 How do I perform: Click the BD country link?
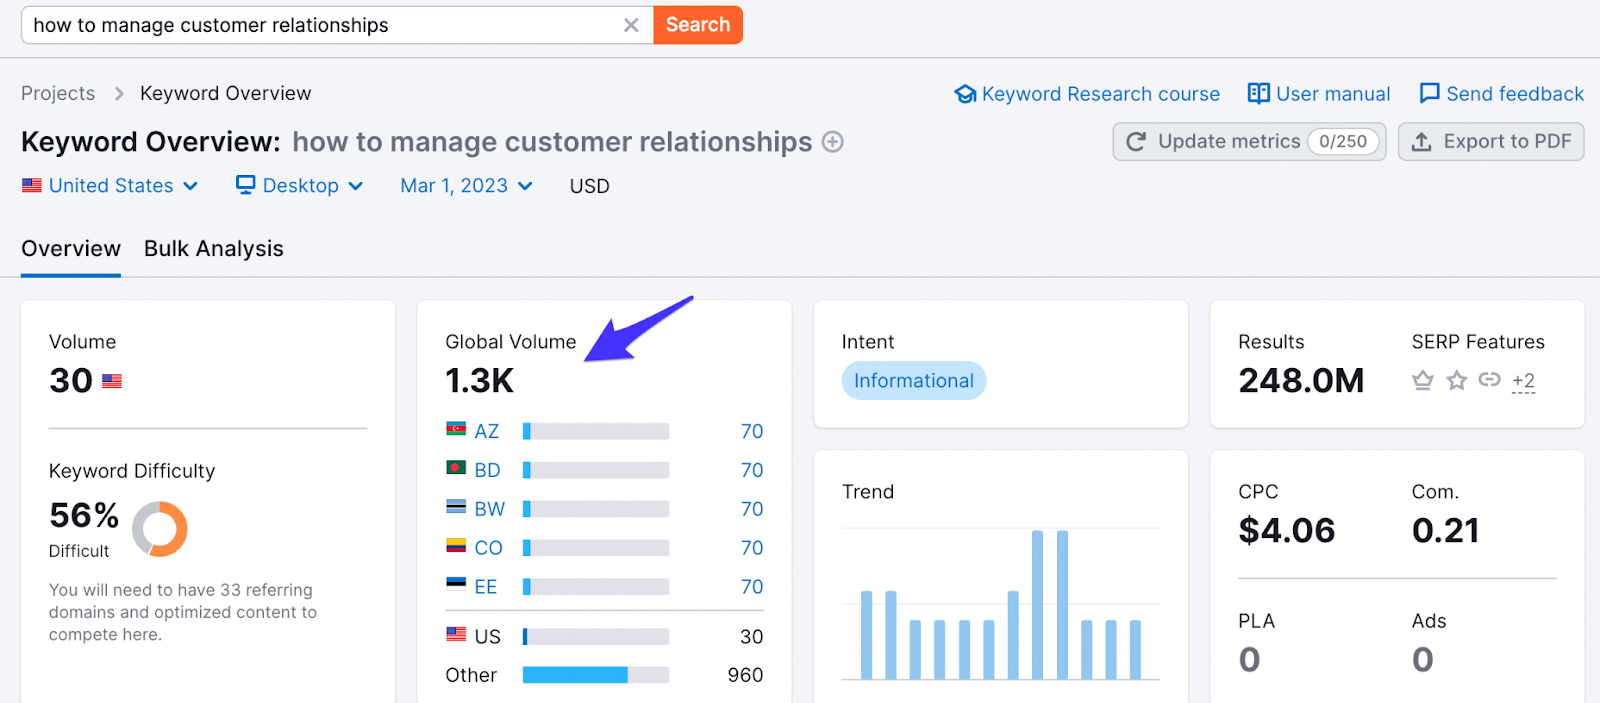pyautogui.click(x=488, y=470)
